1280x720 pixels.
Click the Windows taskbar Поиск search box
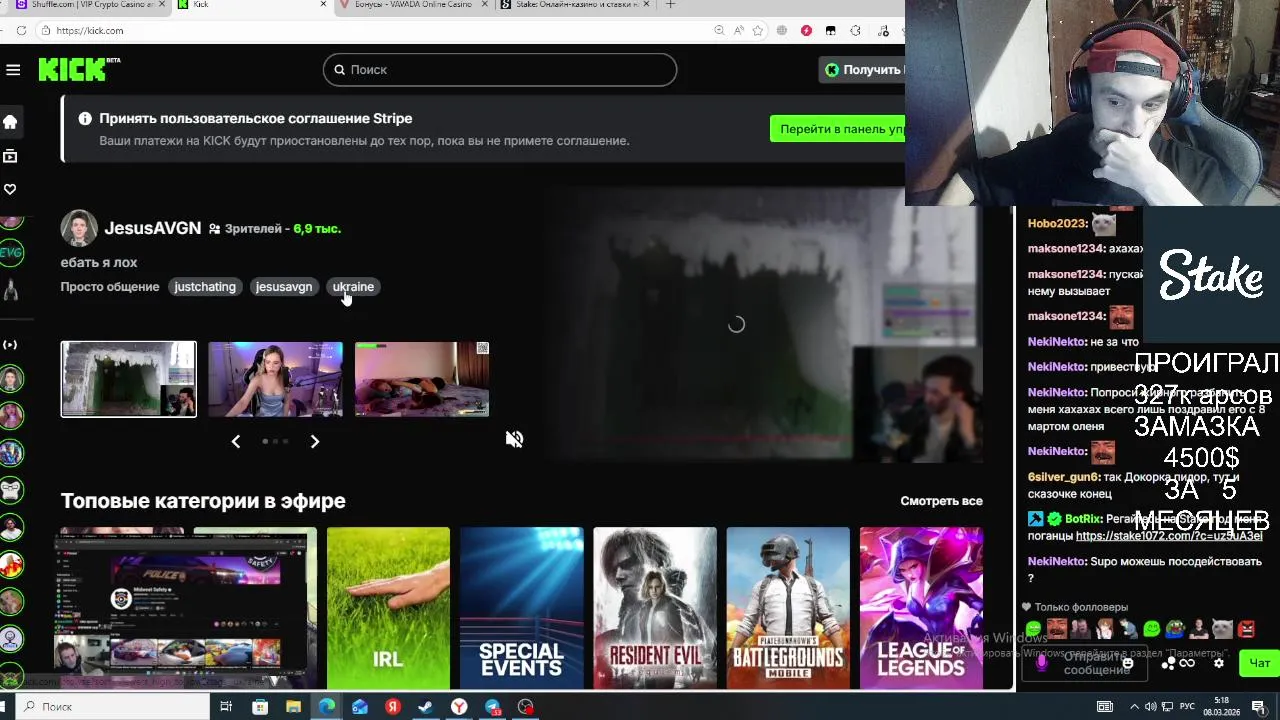pos(110,707)
